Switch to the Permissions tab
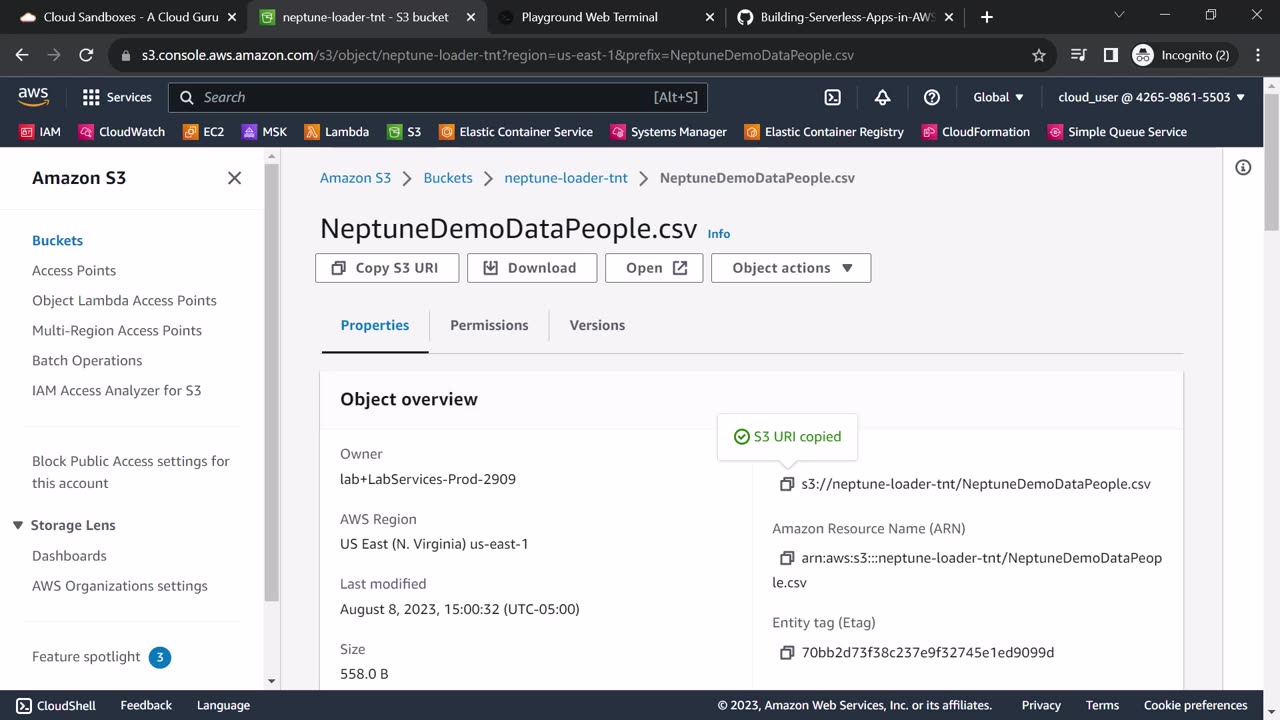This screenshot has width=1280, height=720. tap(489, 325)
